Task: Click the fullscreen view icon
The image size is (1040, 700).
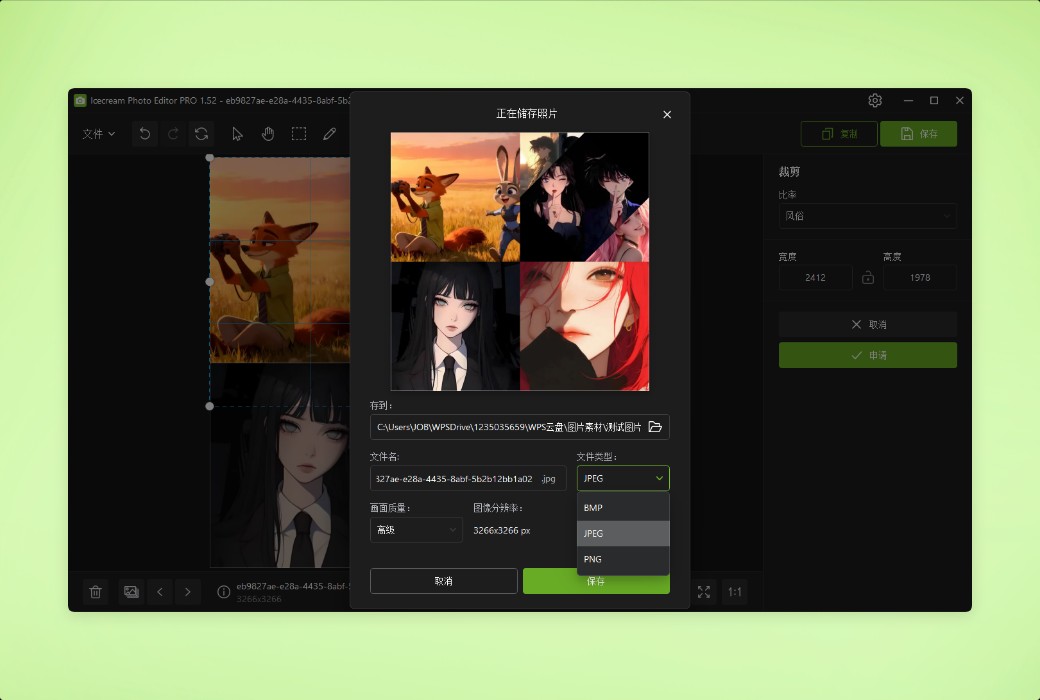Action: [703, 592]
